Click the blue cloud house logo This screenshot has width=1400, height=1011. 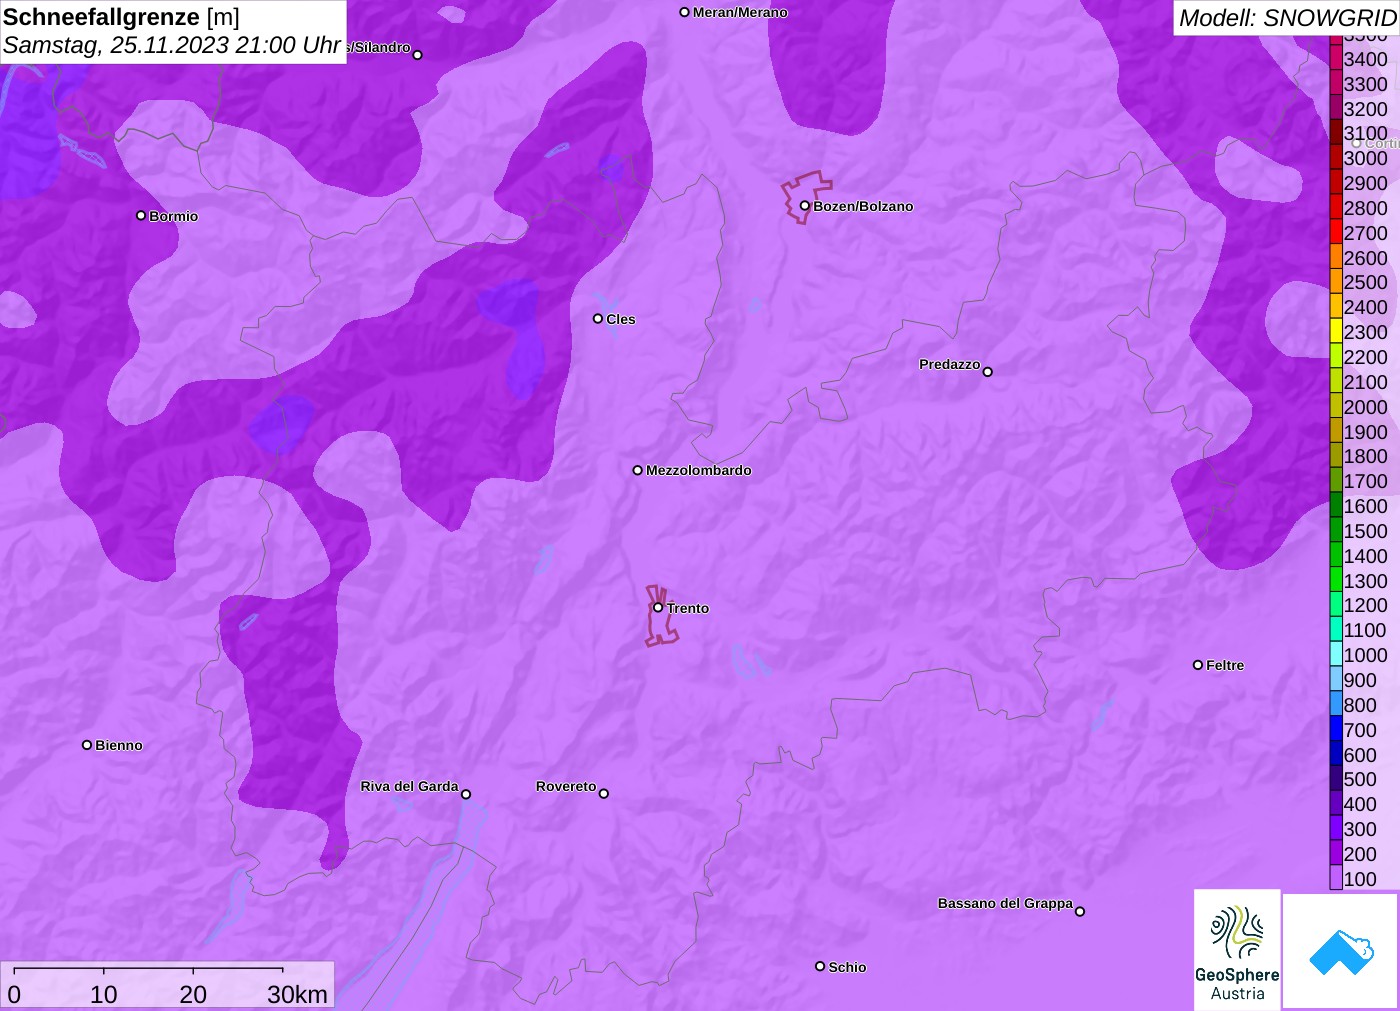tap(1341, 952)
